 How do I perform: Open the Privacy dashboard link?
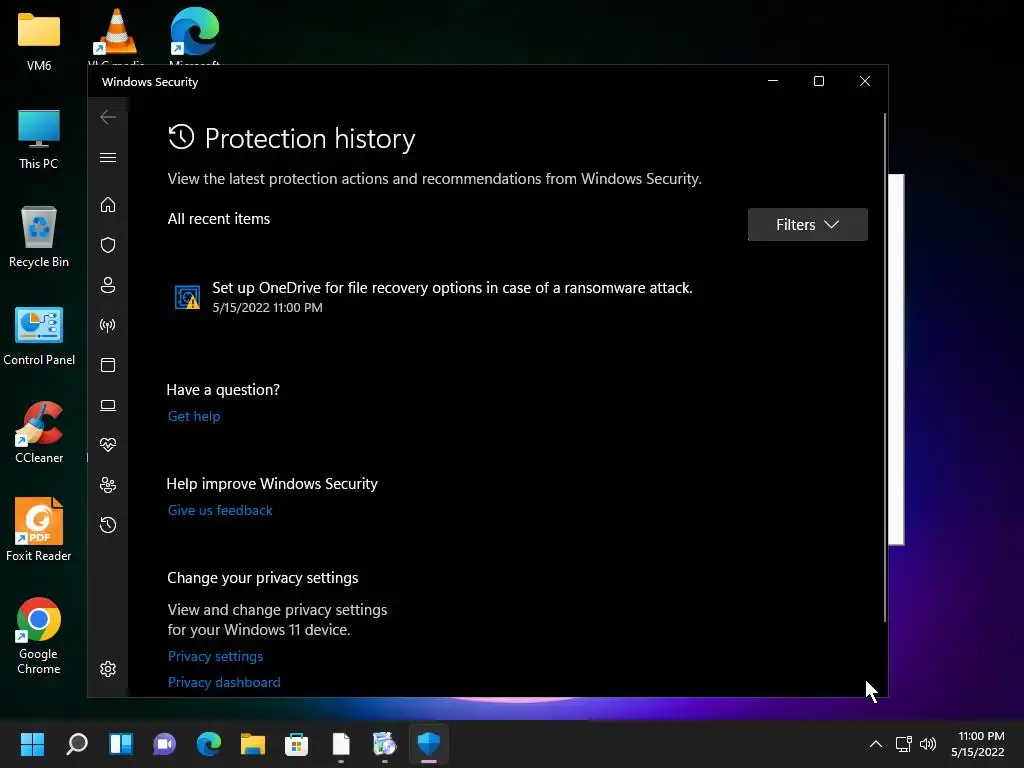click(x=224, y=682)
